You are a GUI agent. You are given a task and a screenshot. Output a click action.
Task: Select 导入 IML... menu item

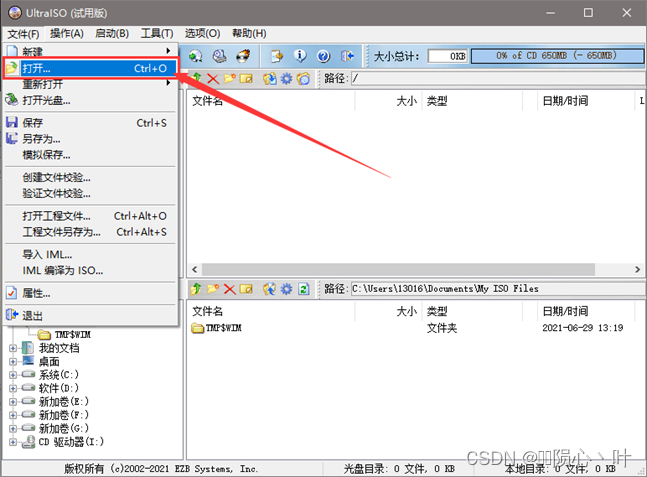[91, 254]
